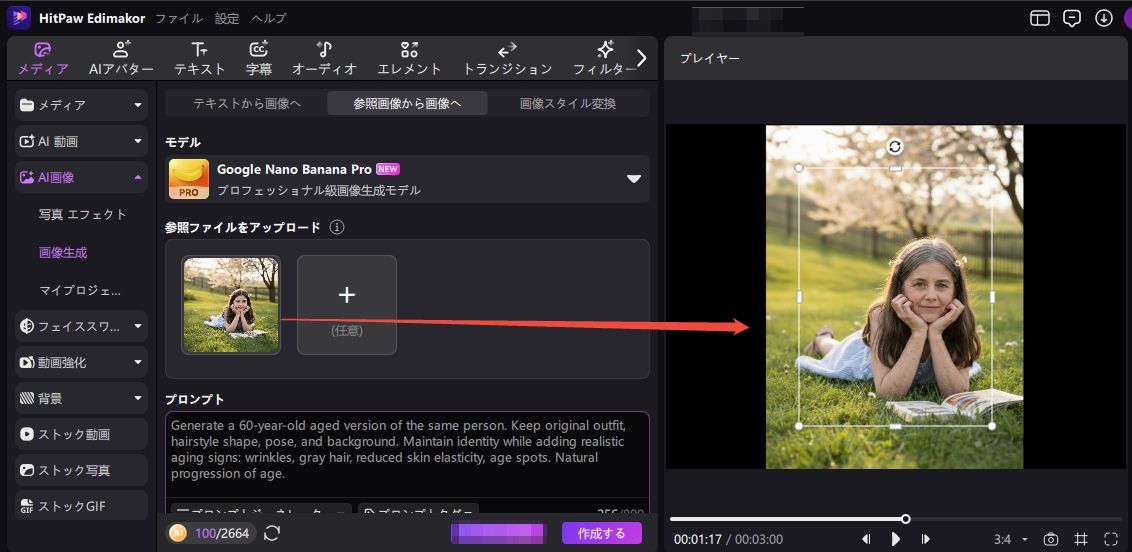Click the bottom-right resize handle of the image
Screen dimensions: 1132x552
click(992, 426)
